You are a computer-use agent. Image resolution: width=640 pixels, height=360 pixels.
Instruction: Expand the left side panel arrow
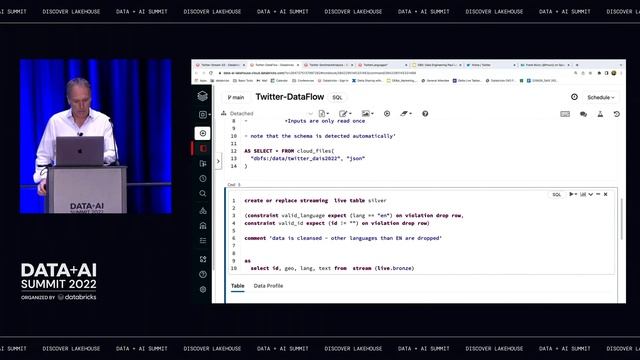[218, 161]
